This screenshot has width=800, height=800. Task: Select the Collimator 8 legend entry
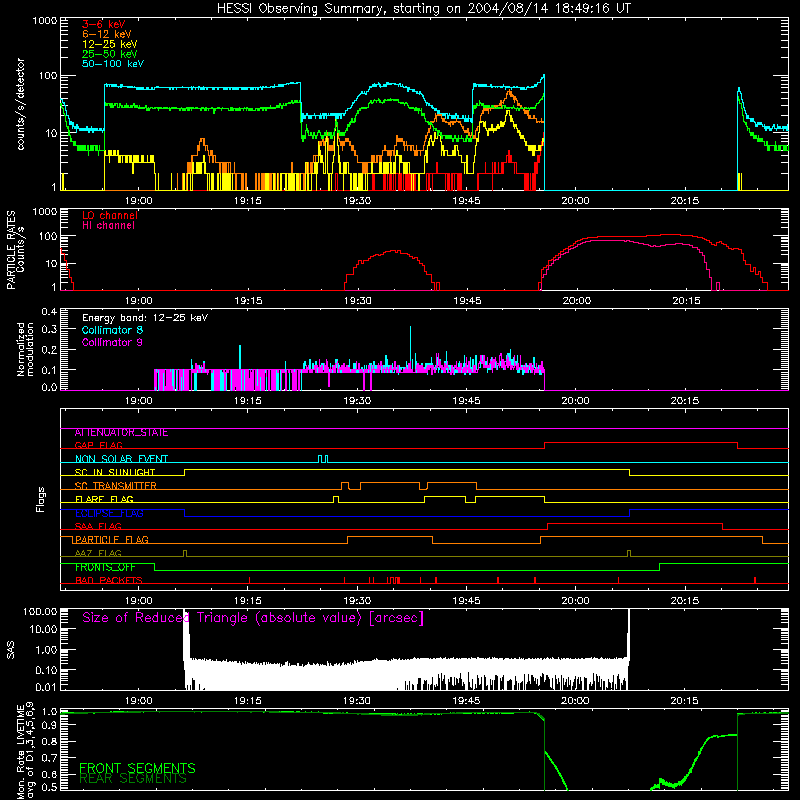pos(112,330)
